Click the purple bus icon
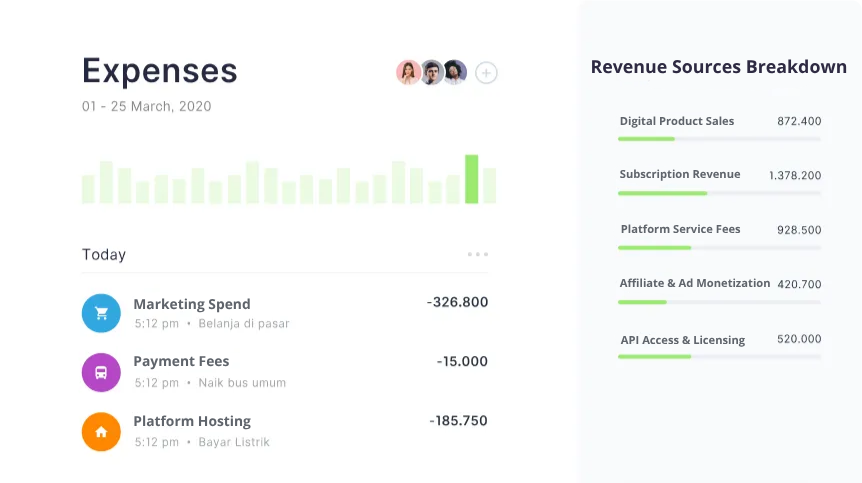 coord(101,373)
